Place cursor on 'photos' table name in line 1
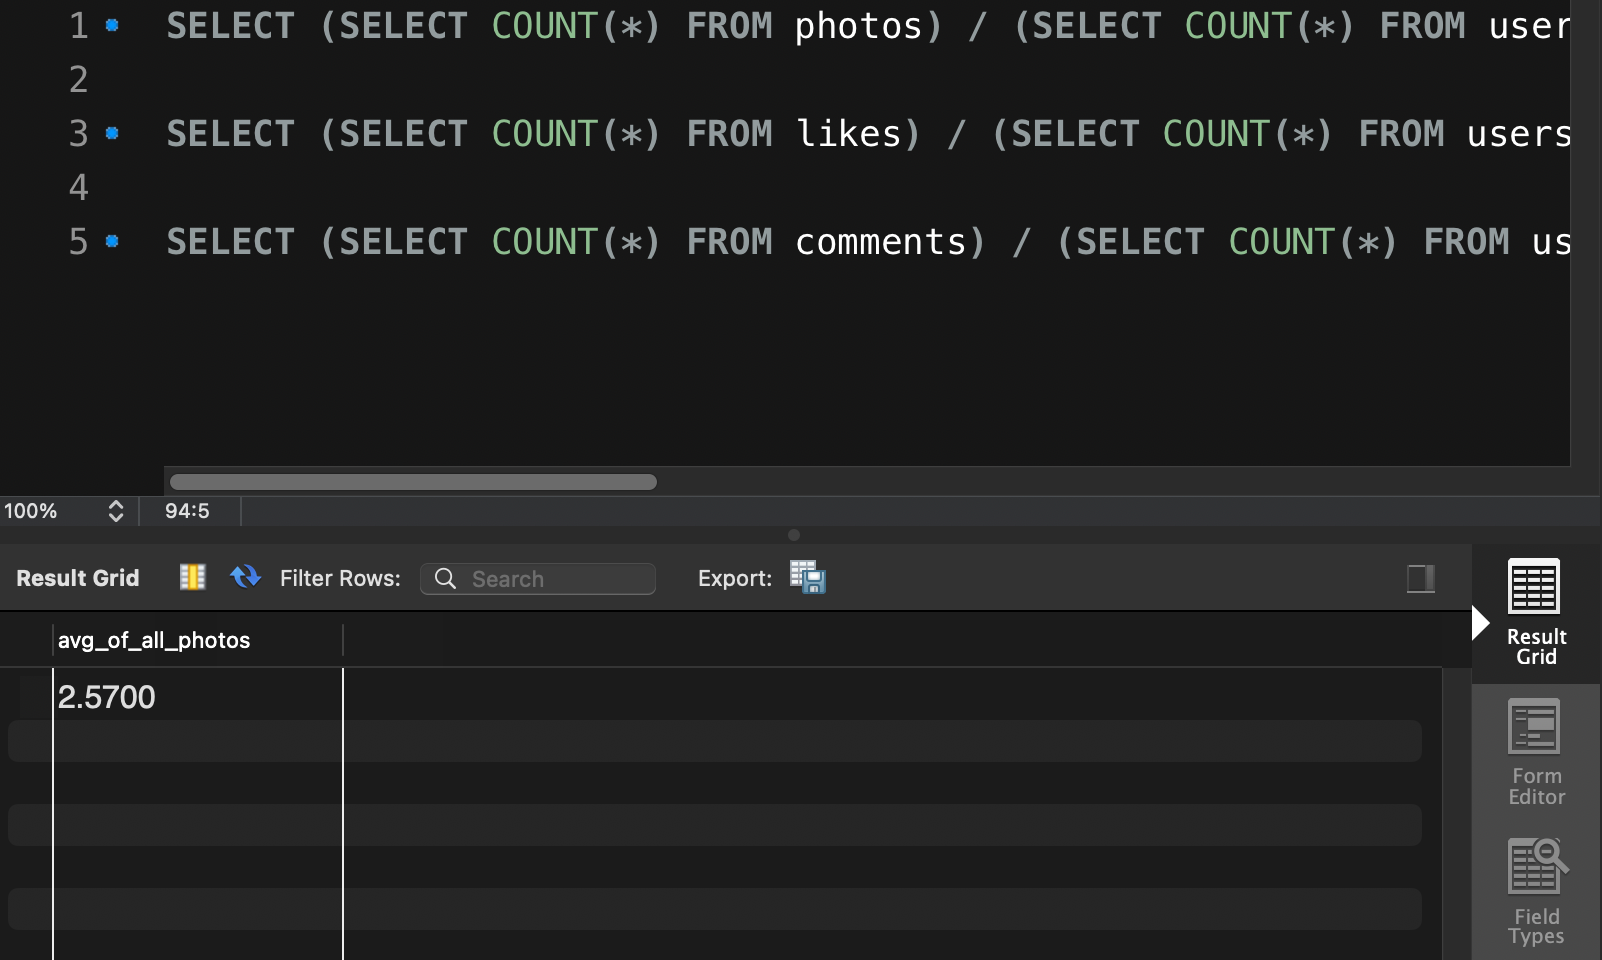Screen dimensions: 1602x960 click(x=857, y=26)
